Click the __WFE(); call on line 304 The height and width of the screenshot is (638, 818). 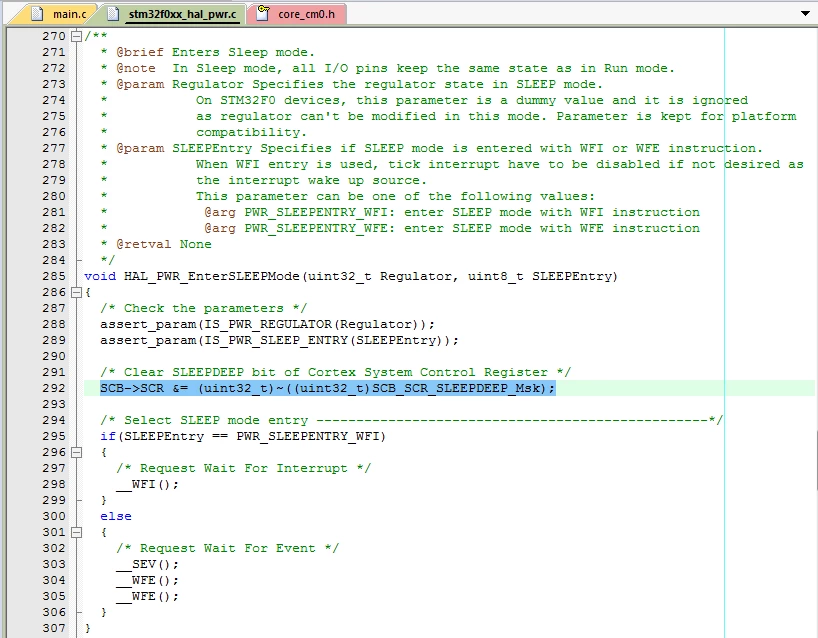[147, 580]
